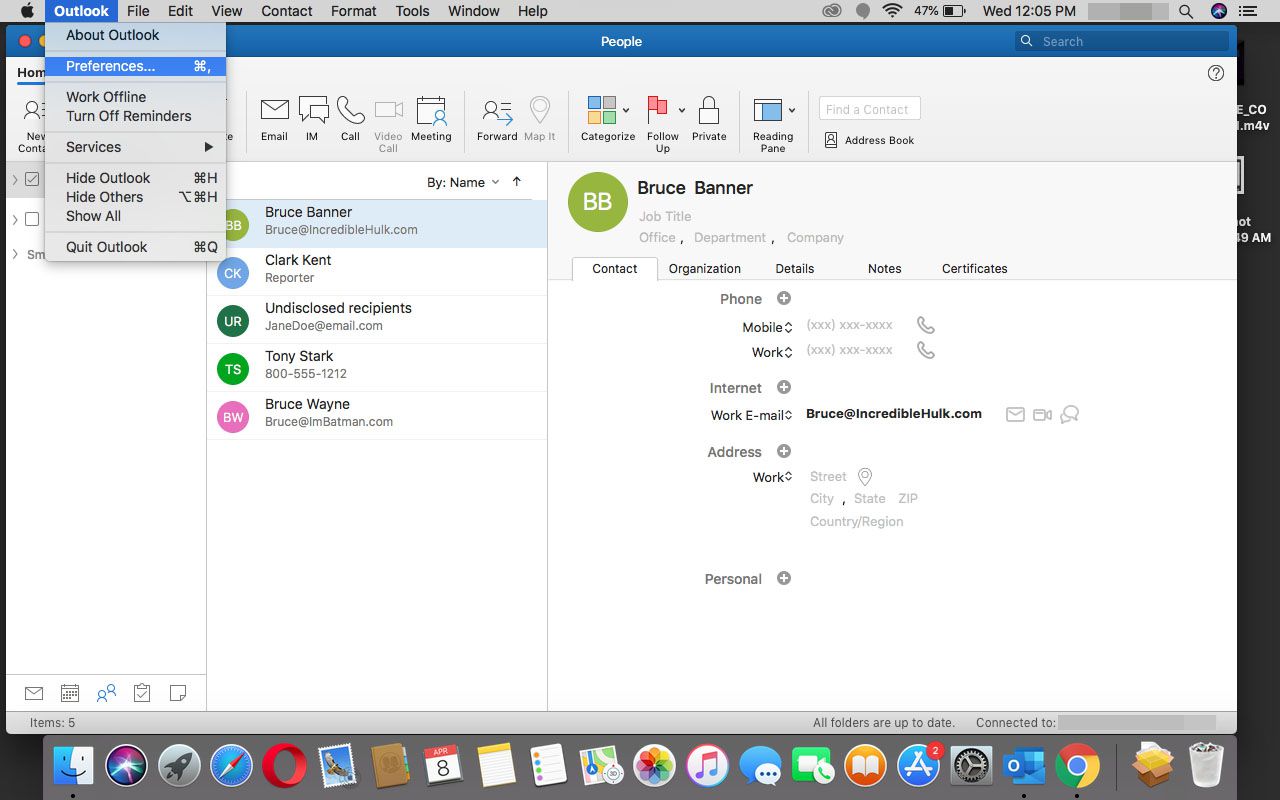Switch to the Certificates tab
The width and height of the screenshot is (1280, 800).
pyautogui.click(x=975, y=268)
